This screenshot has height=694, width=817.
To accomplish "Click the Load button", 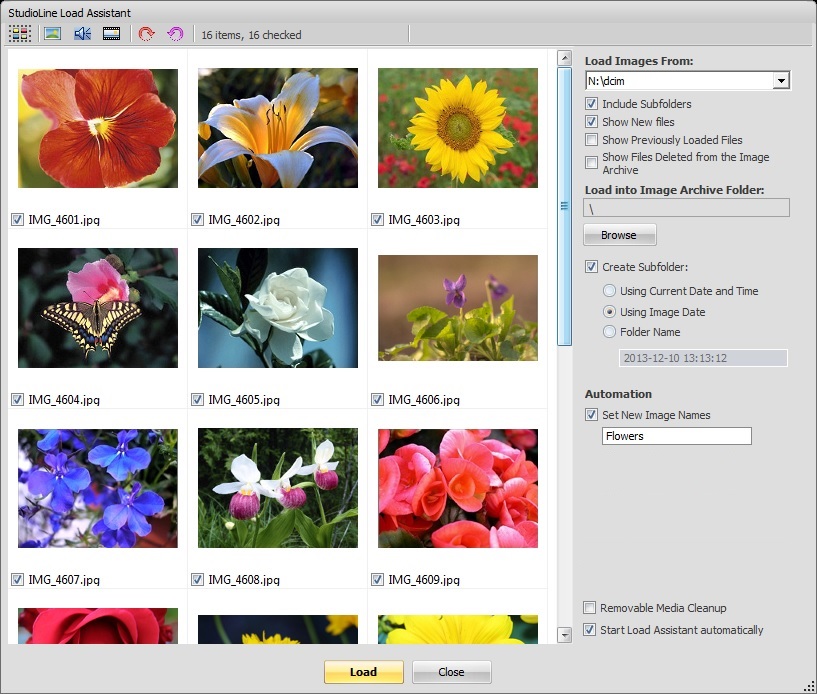I will [364, 672].
